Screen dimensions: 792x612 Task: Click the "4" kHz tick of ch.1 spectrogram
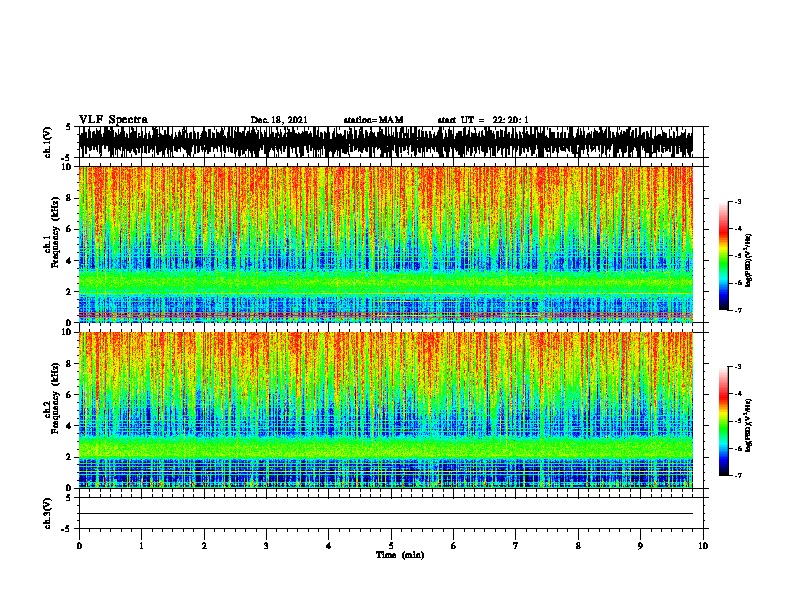pyautogui.click(x=69, y=261)
